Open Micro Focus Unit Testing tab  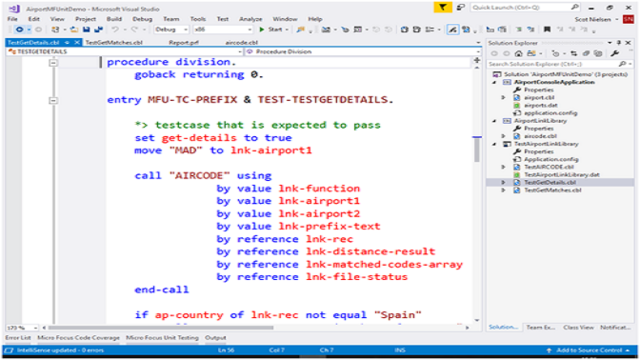pos(162,338)
